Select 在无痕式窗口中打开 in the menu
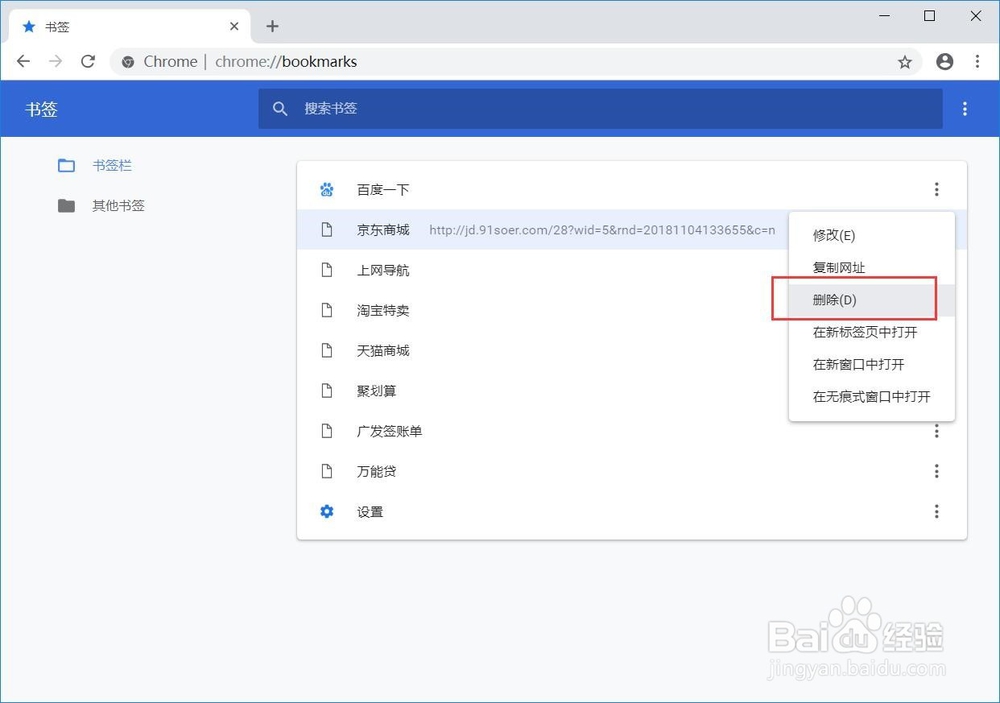 tap(871, 397)
